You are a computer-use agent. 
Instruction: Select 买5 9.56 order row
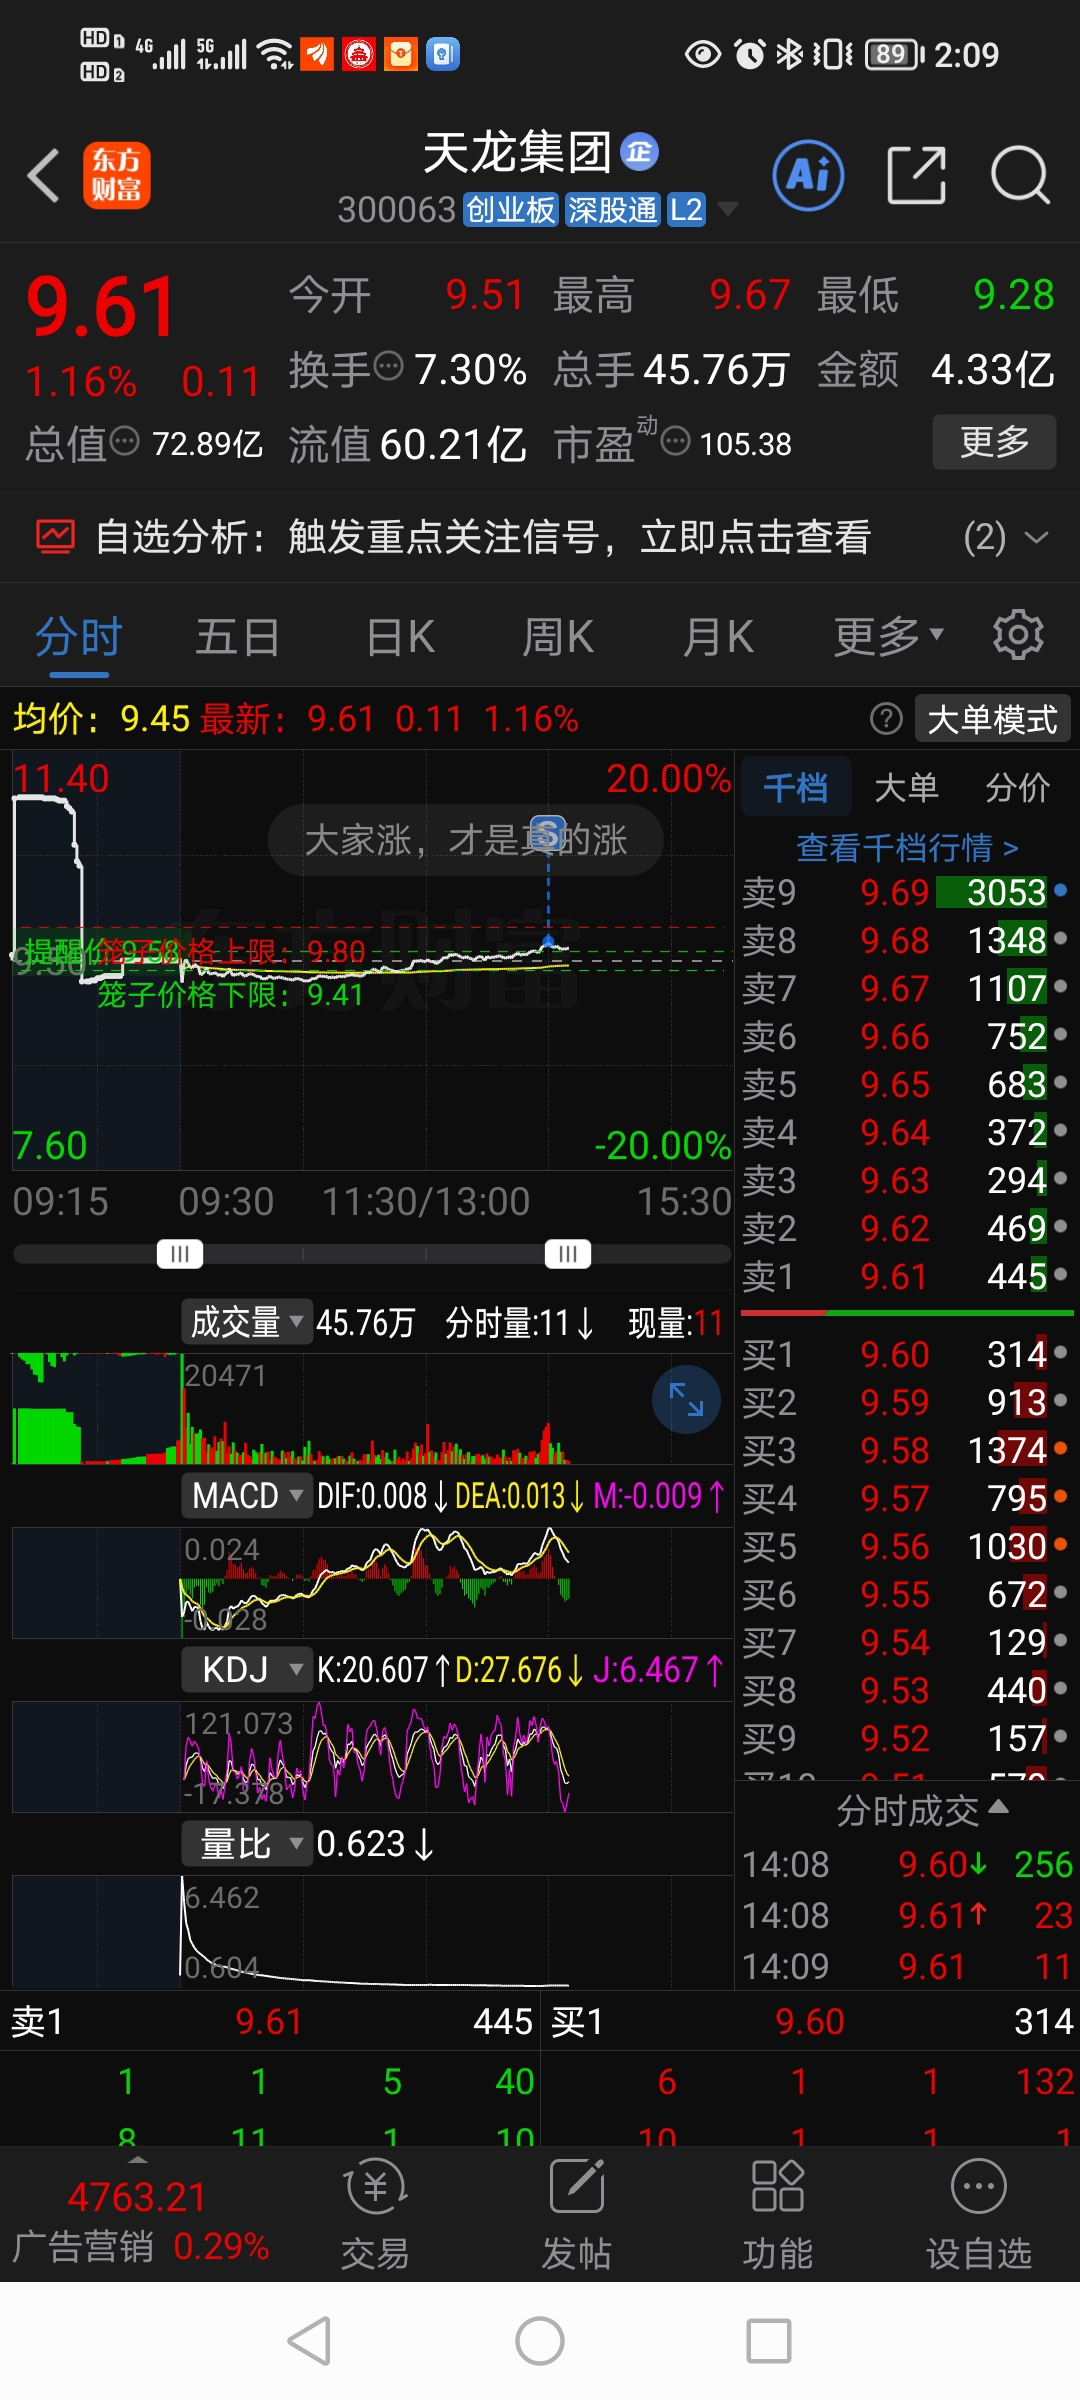(906, 1546)
